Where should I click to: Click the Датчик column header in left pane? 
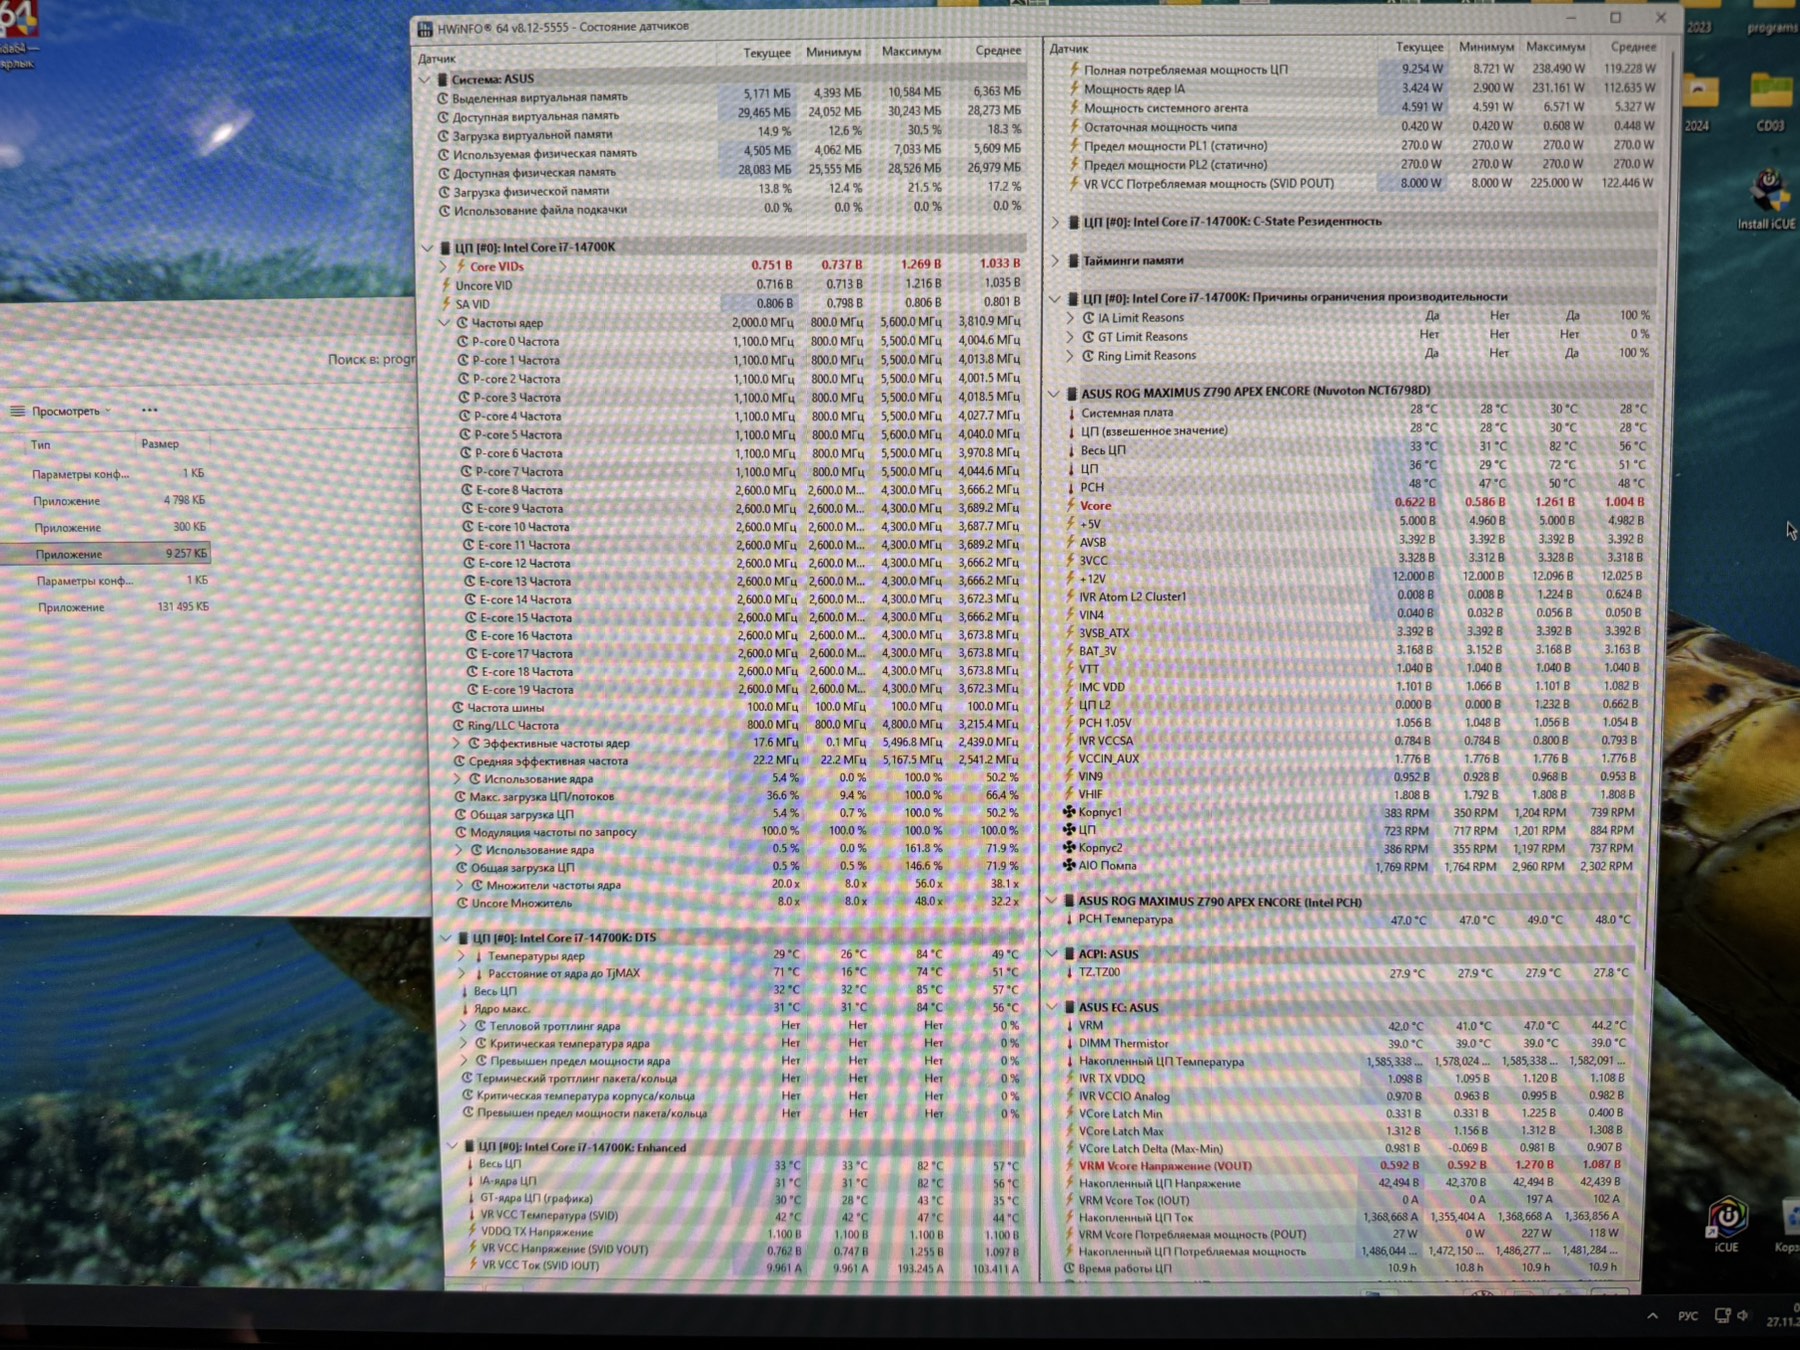[437, 59]
